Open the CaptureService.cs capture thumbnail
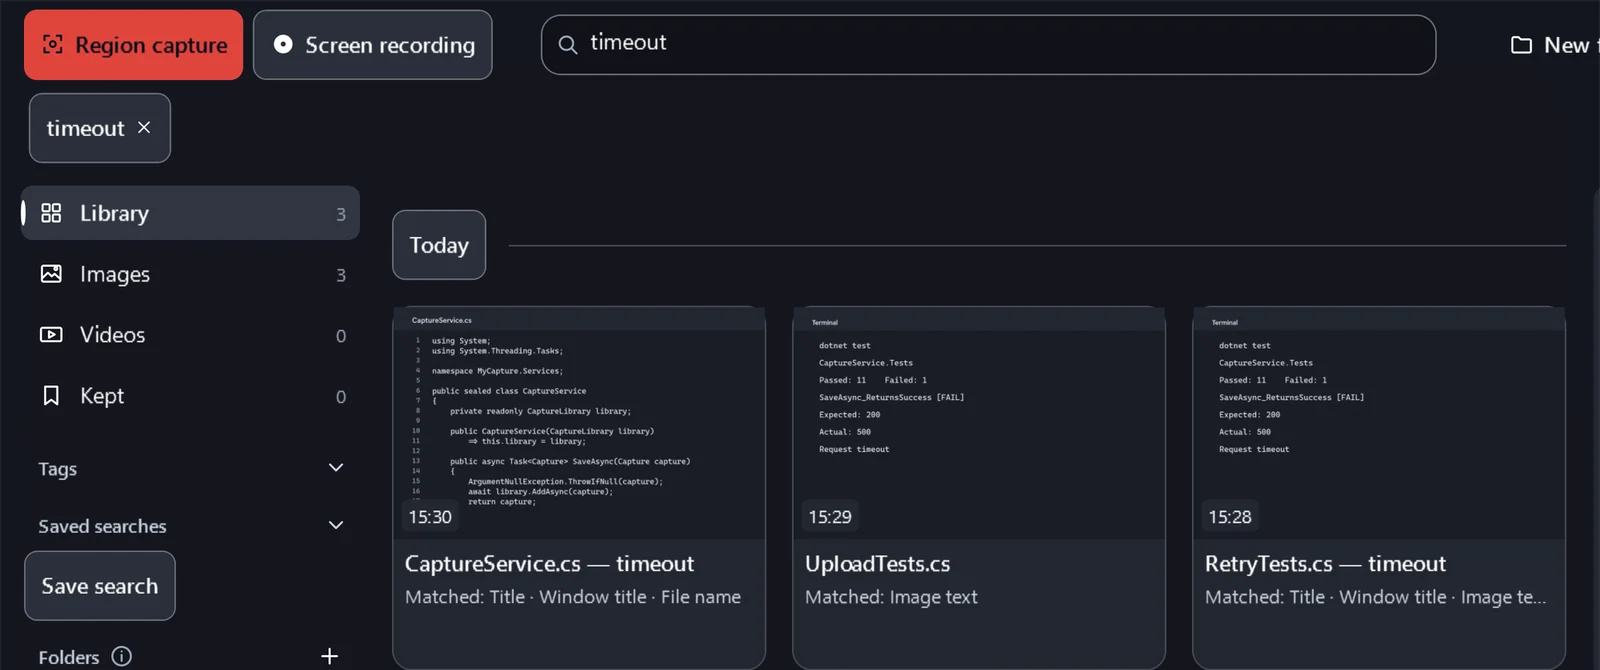Image resolution: width=1600 pixels, height=670 pixels. pos(579,423)
